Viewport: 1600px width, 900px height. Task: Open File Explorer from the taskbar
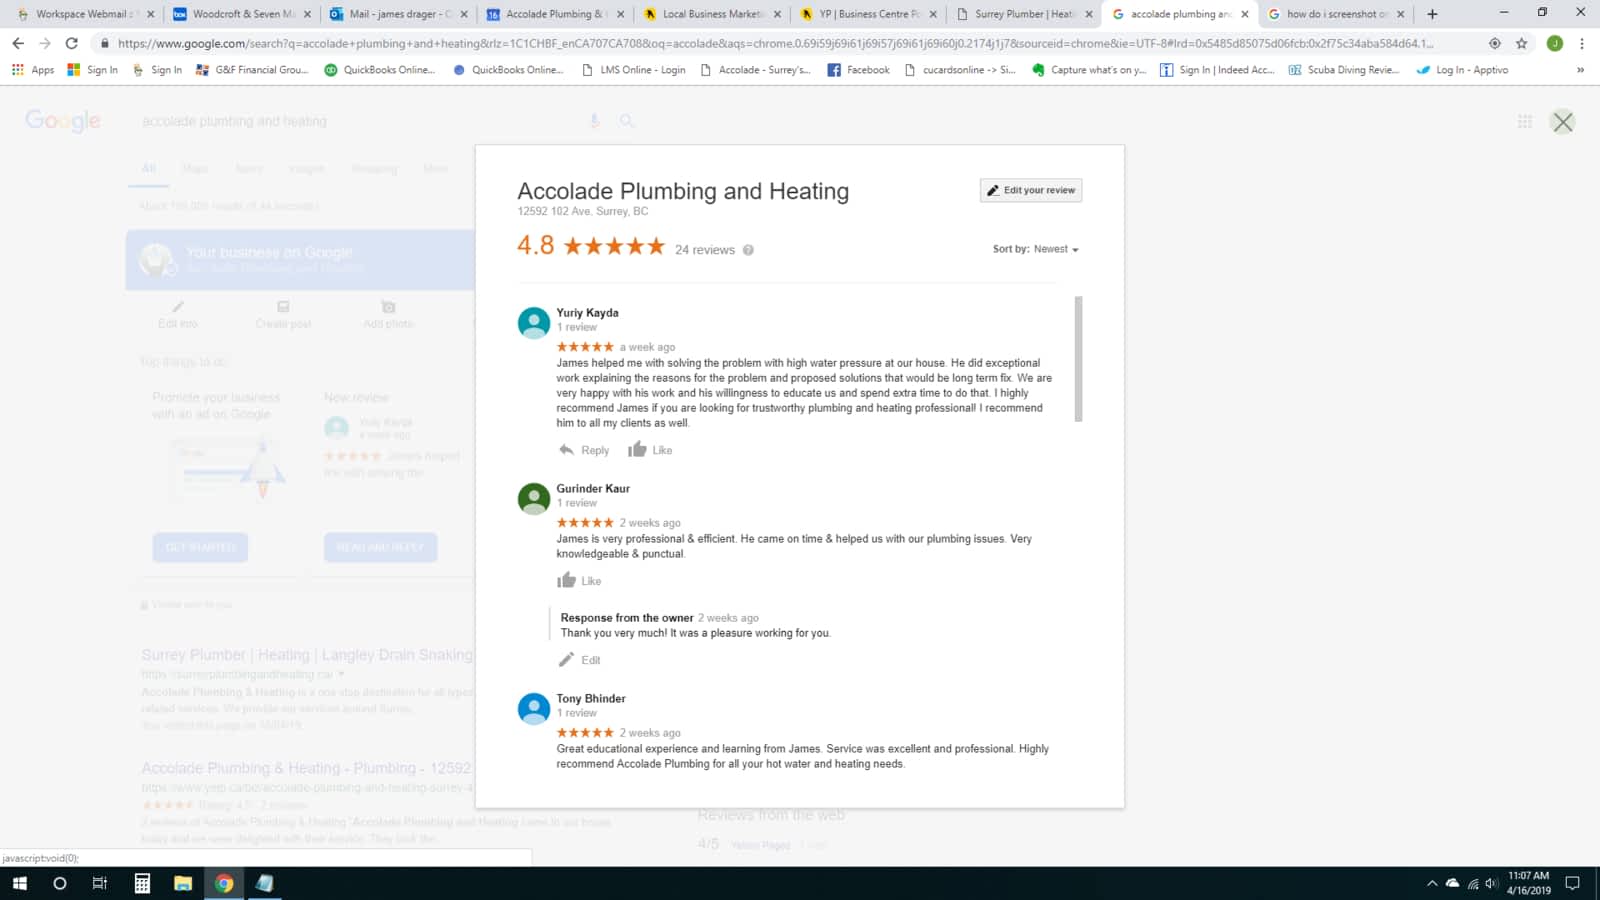coord(183,883)
